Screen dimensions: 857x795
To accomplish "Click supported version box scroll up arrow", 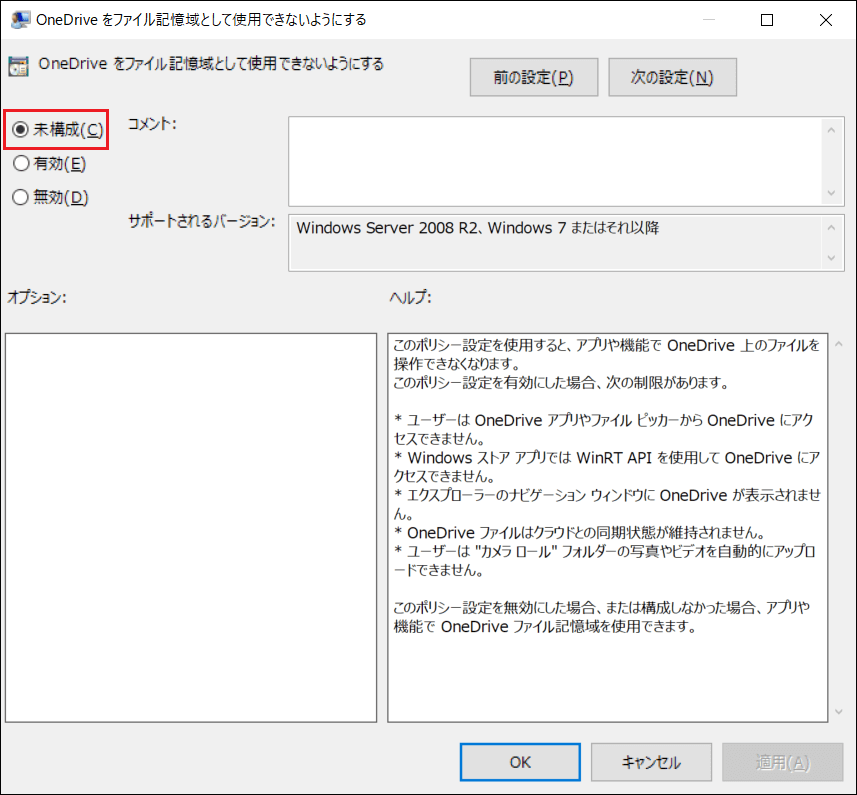I will pos(831,227).
